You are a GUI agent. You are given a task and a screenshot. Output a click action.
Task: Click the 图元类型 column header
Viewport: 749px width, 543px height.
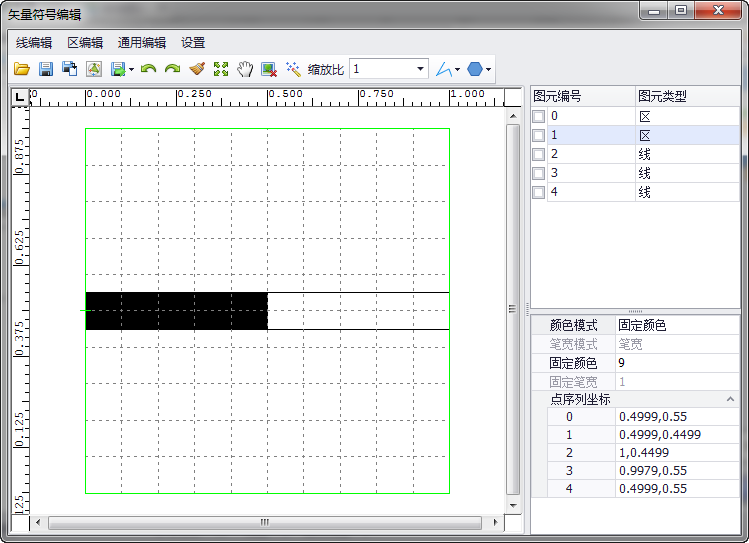[662, 96]
